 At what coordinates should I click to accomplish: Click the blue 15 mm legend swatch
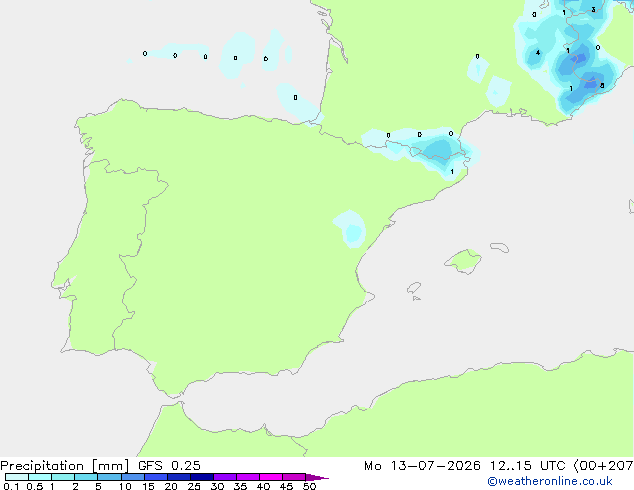156,477
